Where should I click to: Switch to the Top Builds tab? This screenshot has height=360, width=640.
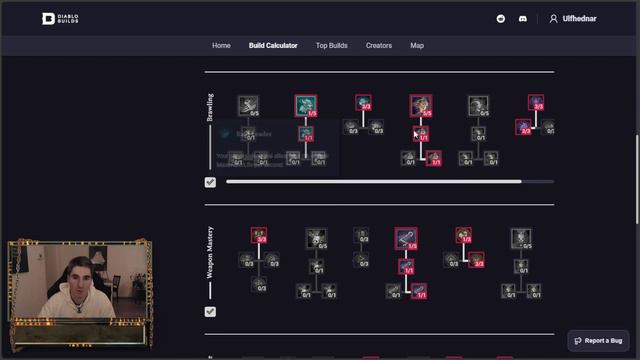tap(331, 46)
